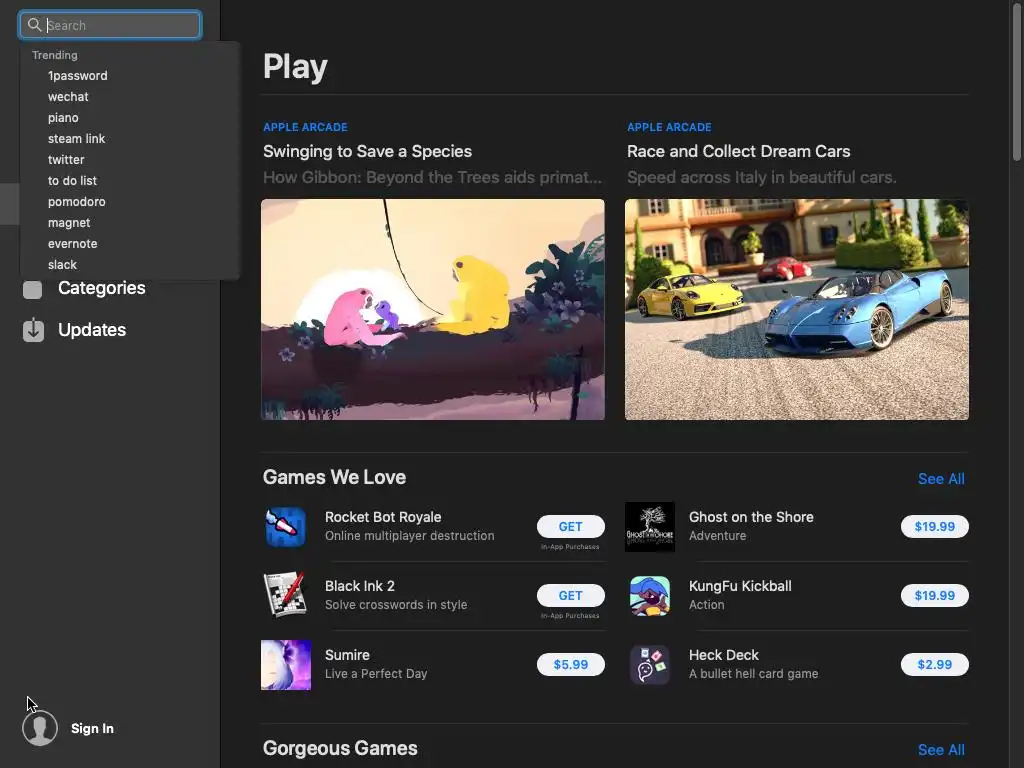Viewport: 1024px width, 768px height.
Task: Open the Heck Deck app icon
Action: tap(649, 664)
